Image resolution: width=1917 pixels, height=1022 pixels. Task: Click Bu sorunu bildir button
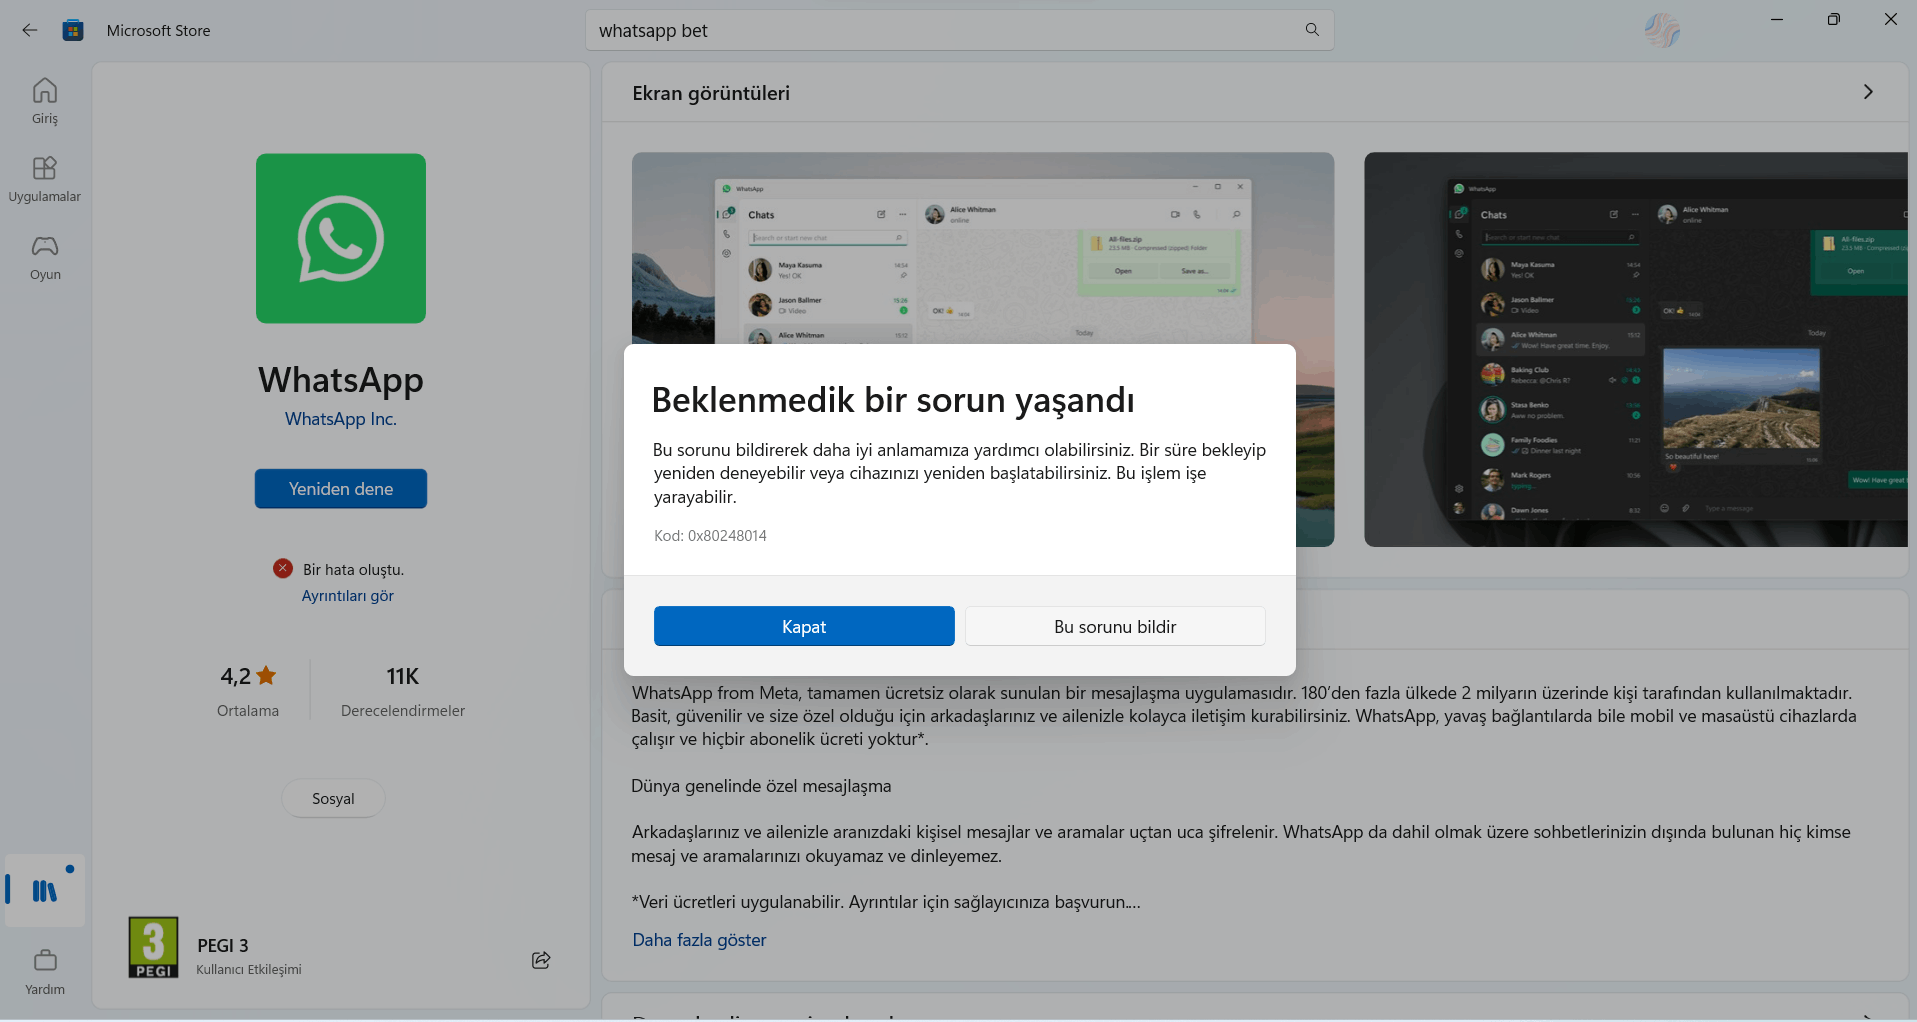tap(1115, 626)
